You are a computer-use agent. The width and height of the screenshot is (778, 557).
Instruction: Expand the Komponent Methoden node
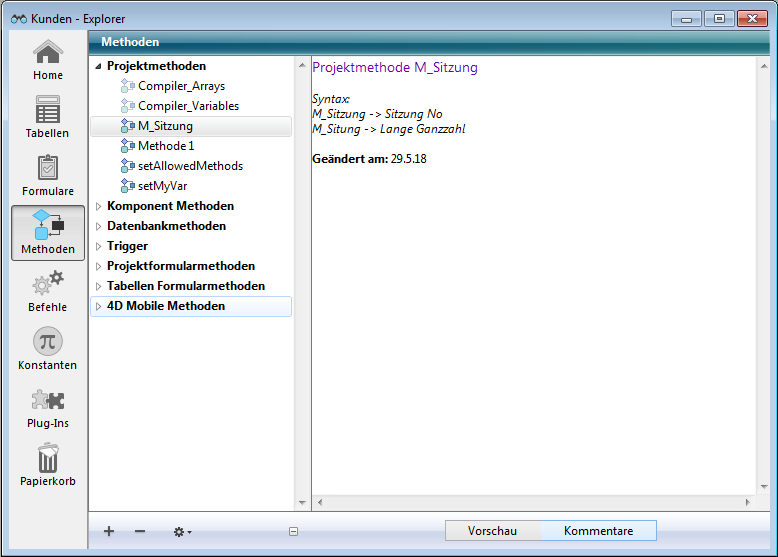(98, 206)
